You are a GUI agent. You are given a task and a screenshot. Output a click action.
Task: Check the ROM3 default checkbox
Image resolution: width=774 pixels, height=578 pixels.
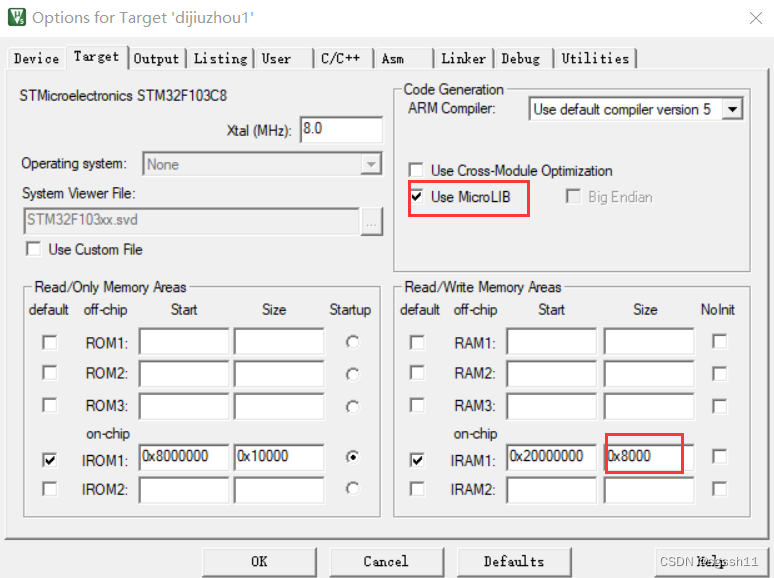click(x=49, y=405)
